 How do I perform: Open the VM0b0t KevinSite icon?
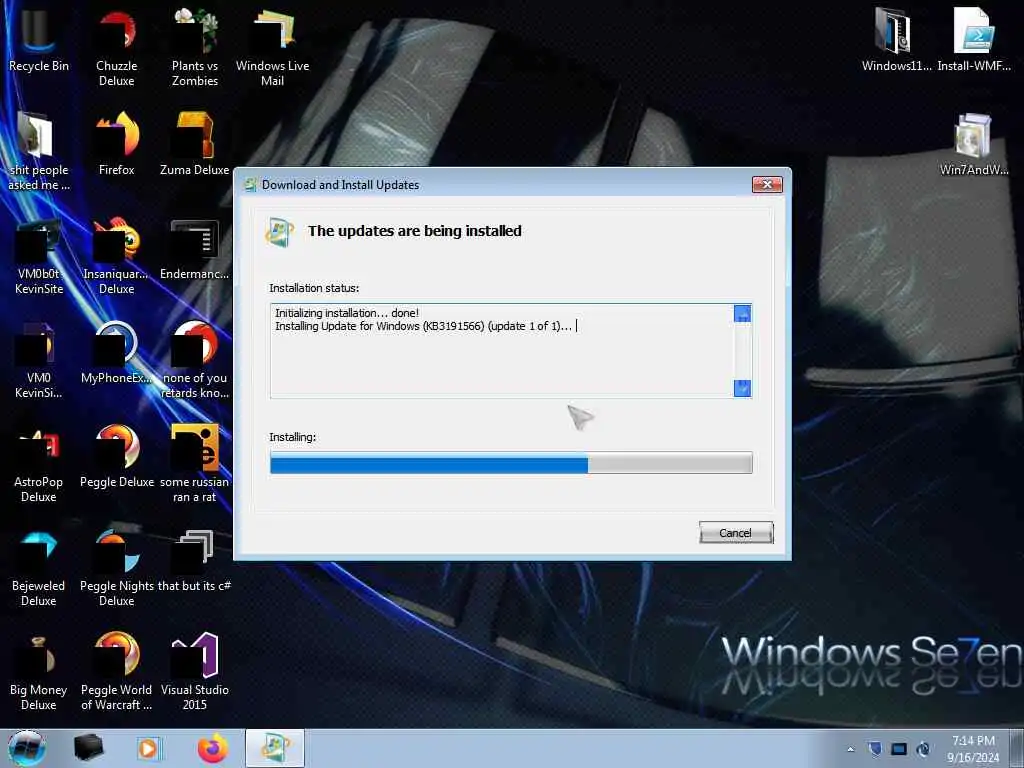point(39,255)
